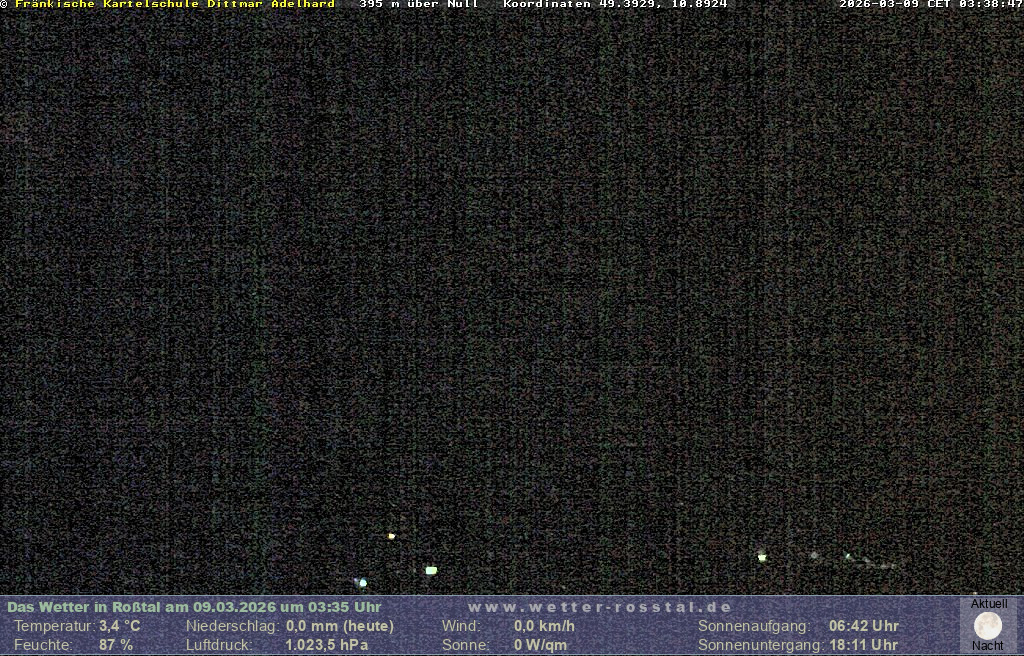Click the Sonne 0 W/qm reading
Screen dimensions: 1024x656
pyautogui.click(x=540, y=645)
